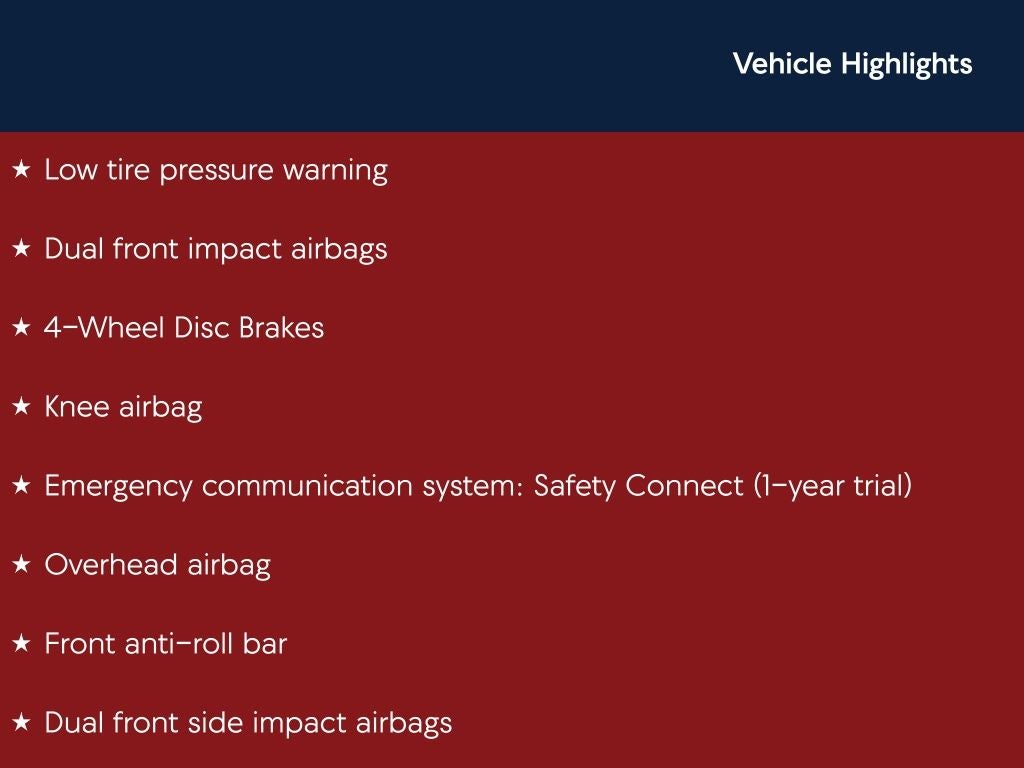
Task: Click the word Vehicle in the title
Action: (x=782, y=64)
